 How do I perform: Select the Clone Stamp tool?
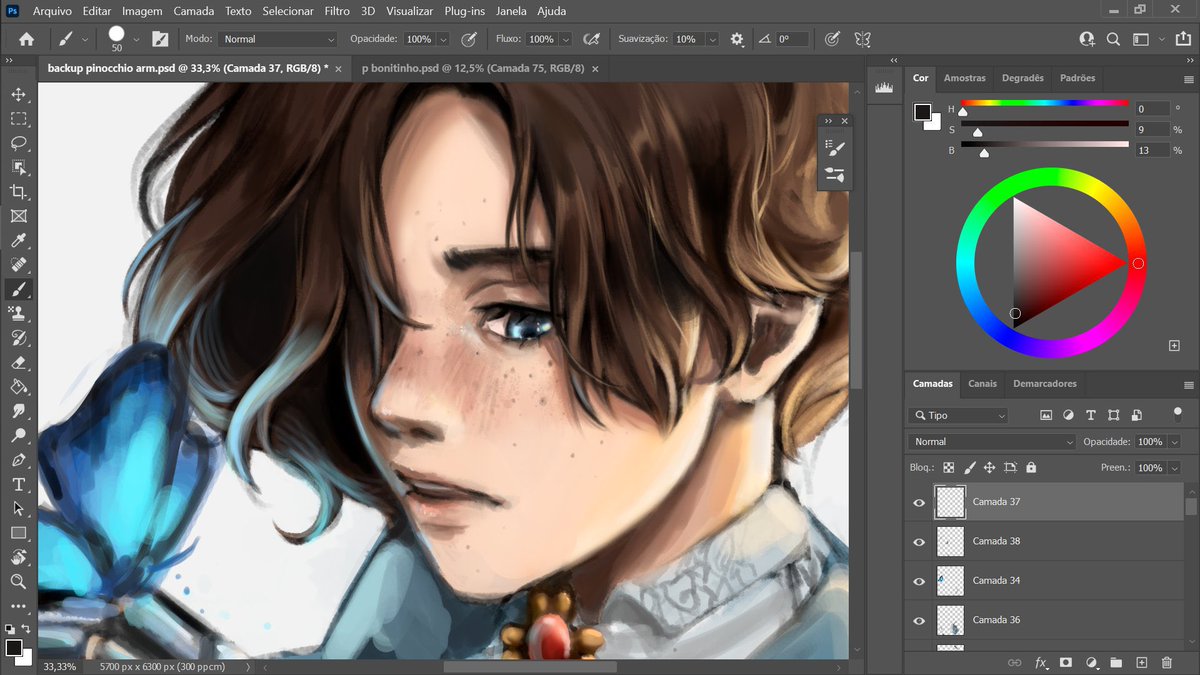[18, 313]
